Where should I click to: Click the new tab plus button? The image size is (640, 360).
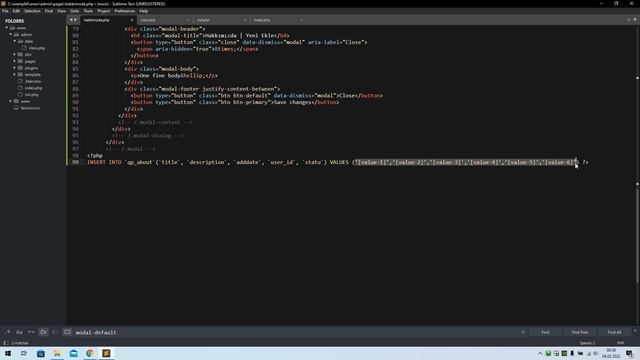[x=629, y=20]
